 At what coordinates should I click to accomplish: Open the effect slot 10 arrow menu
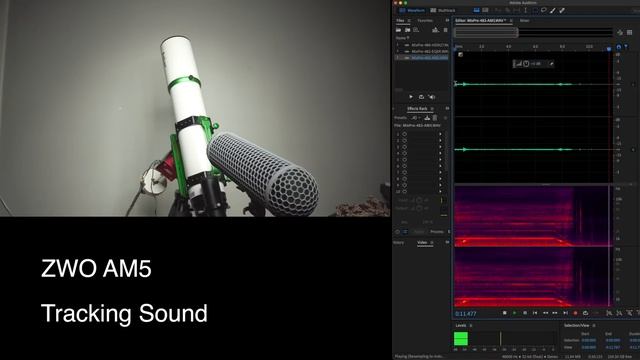440,191
